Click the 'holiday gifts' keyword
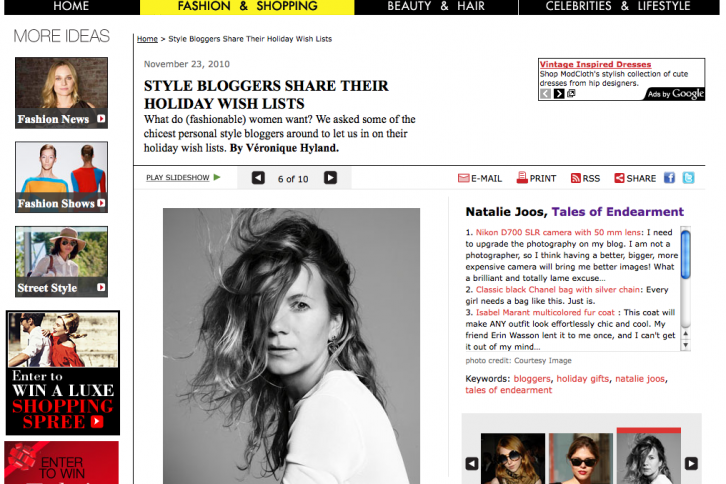The width and height of the screenshot is (726, 484). (582, 379)
